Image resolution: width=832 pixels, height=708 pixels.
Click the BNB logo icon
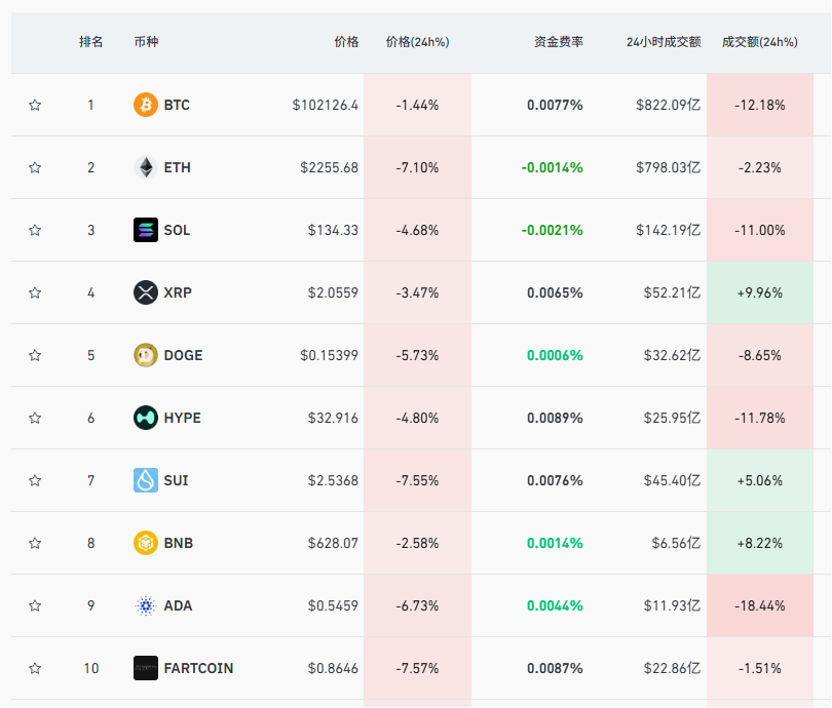click(x=146, y=543)
